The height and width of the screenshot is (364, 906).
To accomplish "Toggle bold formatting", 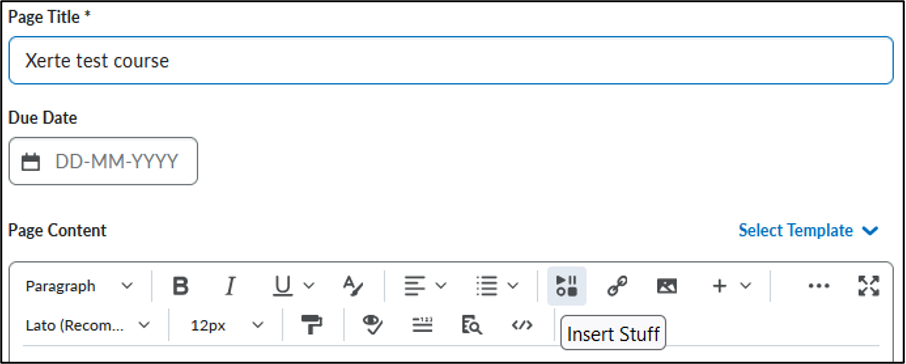I will pyautogui.click(x=181, y=286).
